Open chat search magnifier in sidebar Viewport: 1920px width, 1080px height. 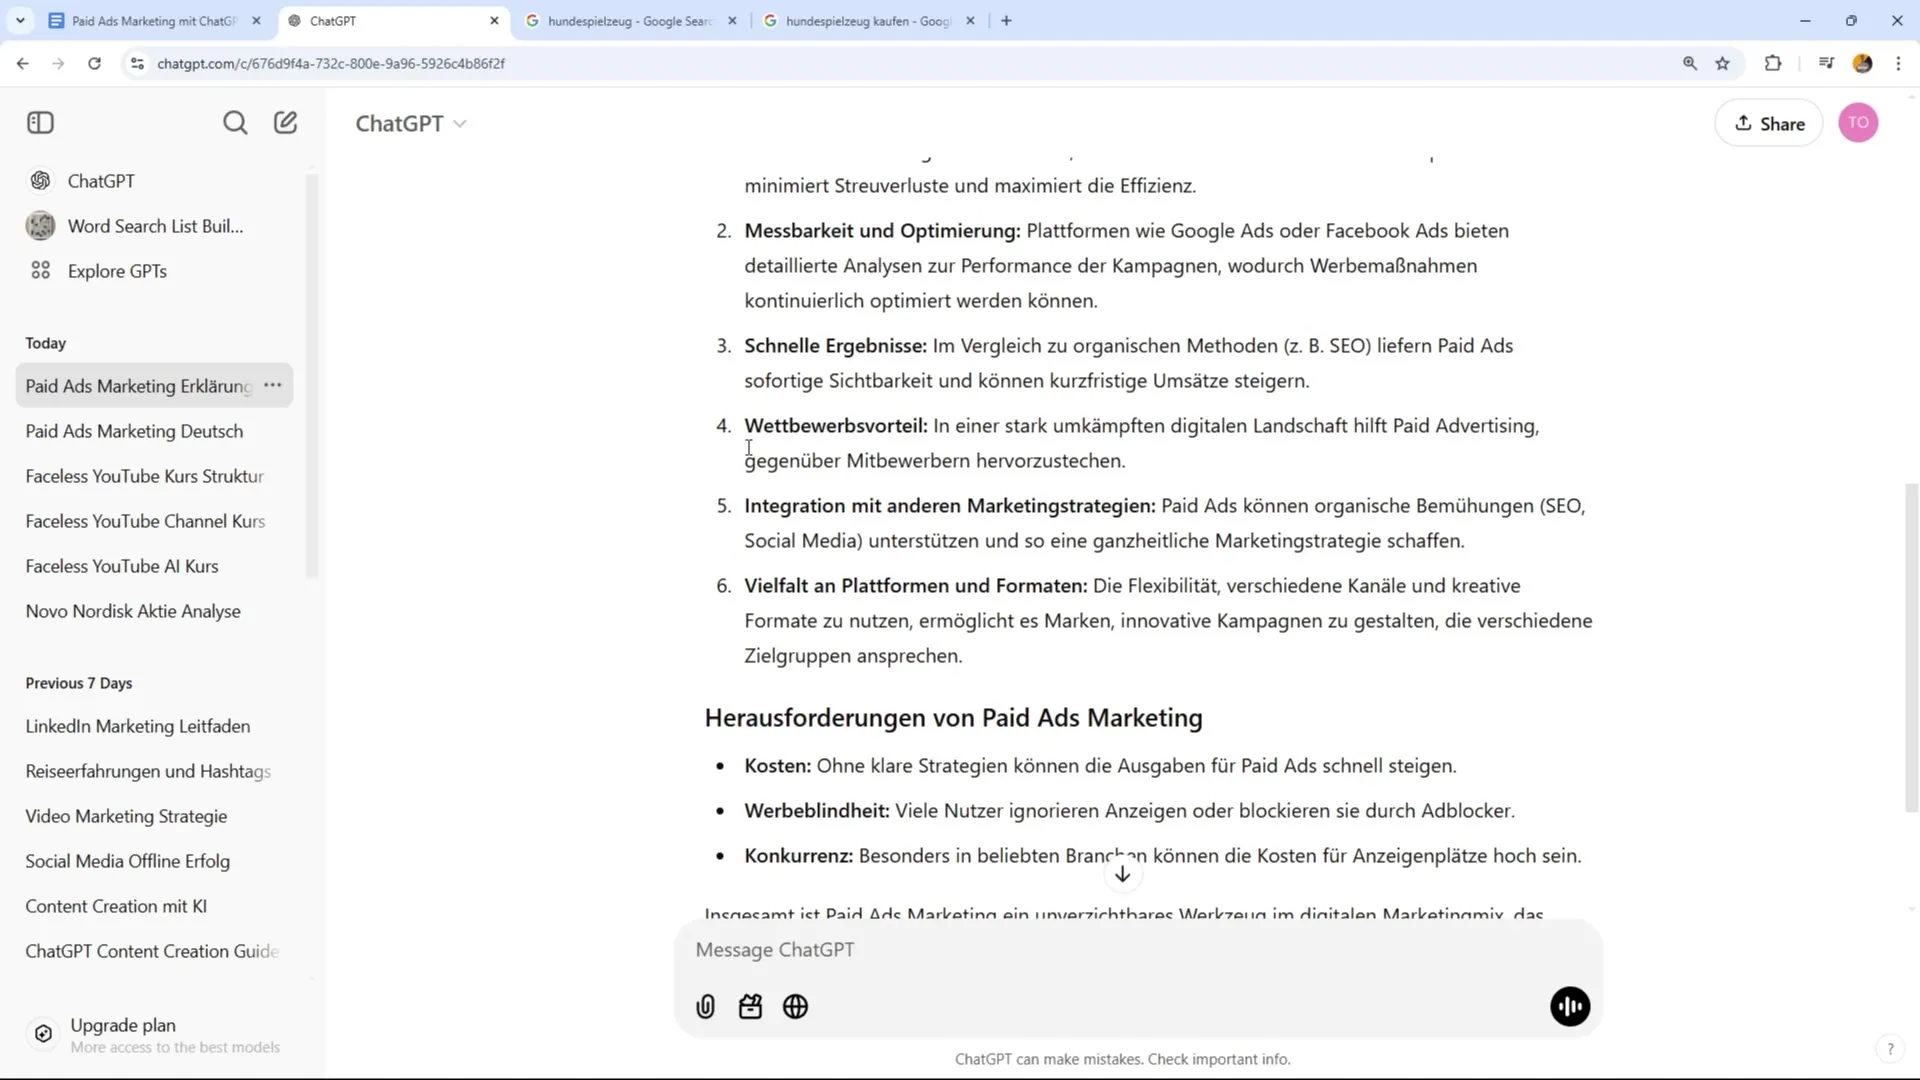pyautogui.click(x=235, y=123)
